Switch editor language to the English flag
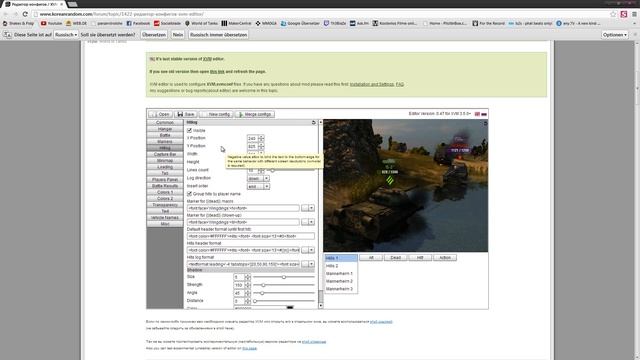Viewport: 640px width, 360px height. (477, 114)
